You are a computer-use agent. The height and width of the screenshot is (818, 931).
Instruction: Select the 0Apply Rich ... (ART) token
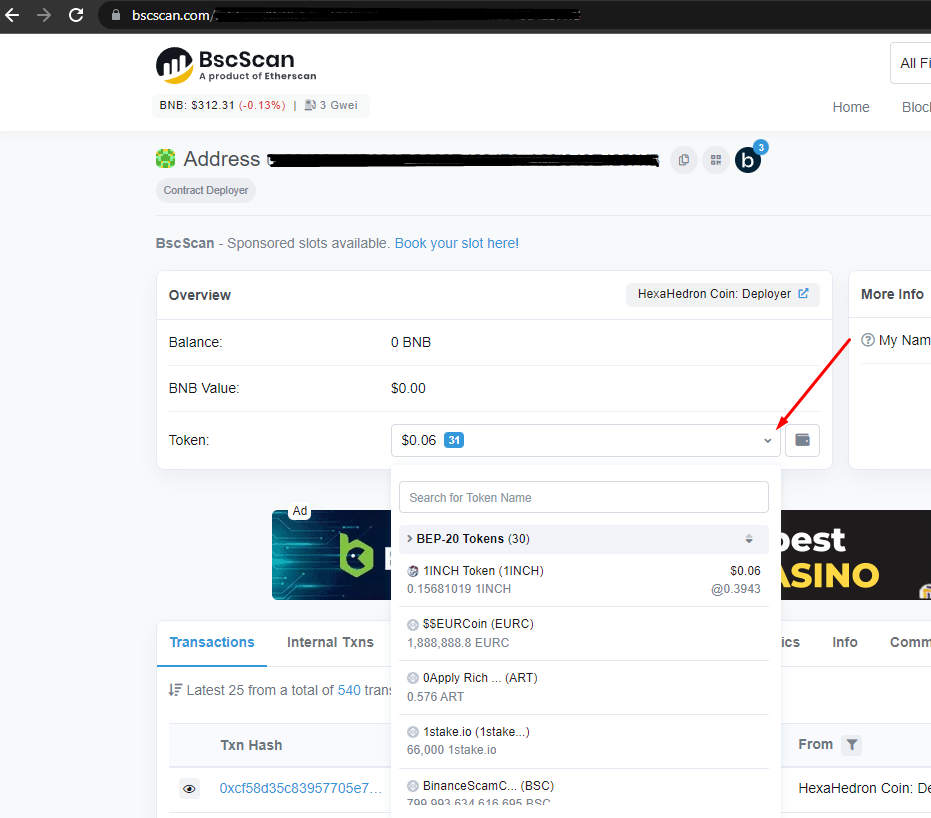coord(584,687)
